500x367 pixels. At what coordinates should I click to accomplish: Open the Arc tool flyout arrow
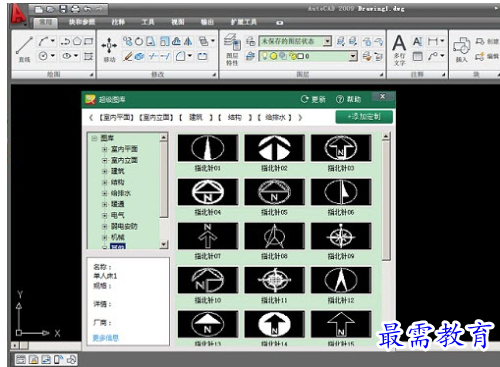tap(53, 41)
